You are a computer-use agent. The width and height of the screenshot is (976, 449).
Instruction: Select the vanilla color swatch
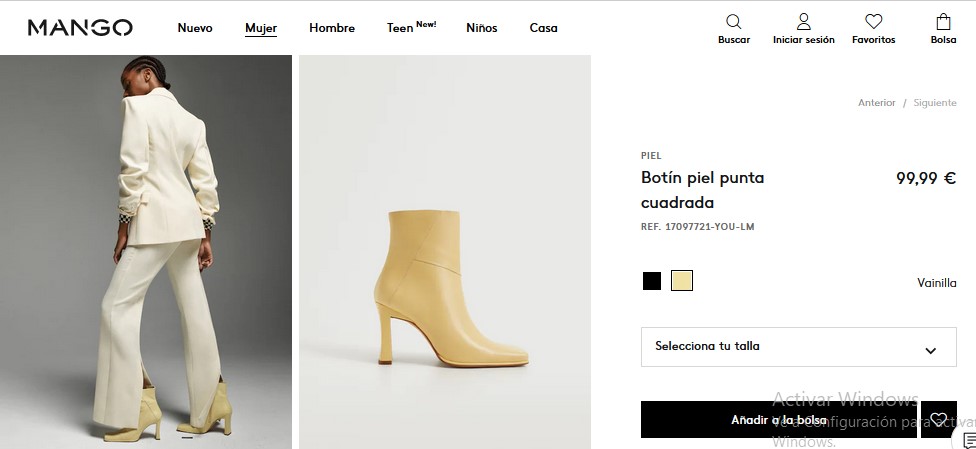click(682, 281)
